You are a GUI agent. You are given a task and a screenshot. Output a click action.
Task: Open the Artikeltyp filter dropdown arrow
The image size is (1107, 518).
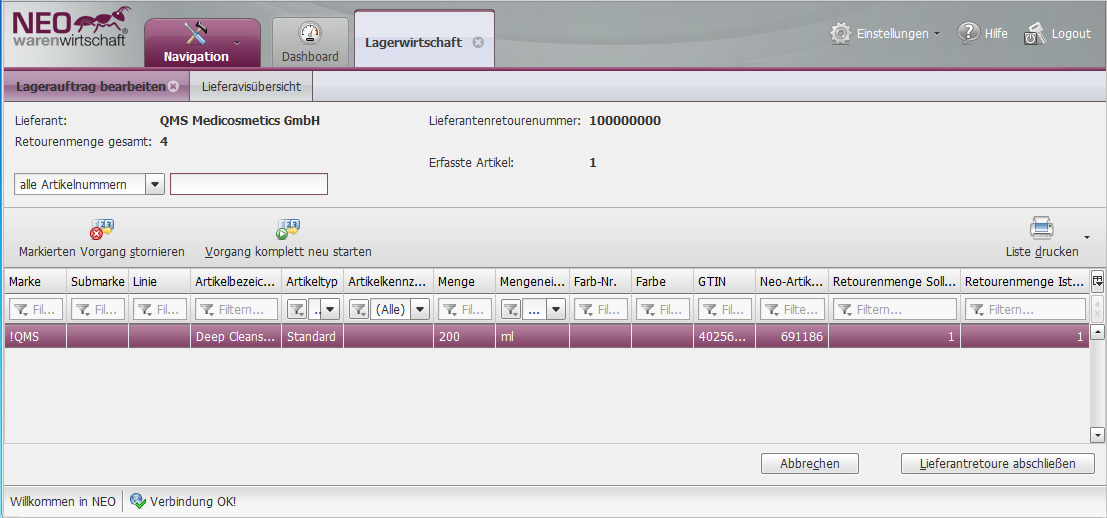pos(330,309)
